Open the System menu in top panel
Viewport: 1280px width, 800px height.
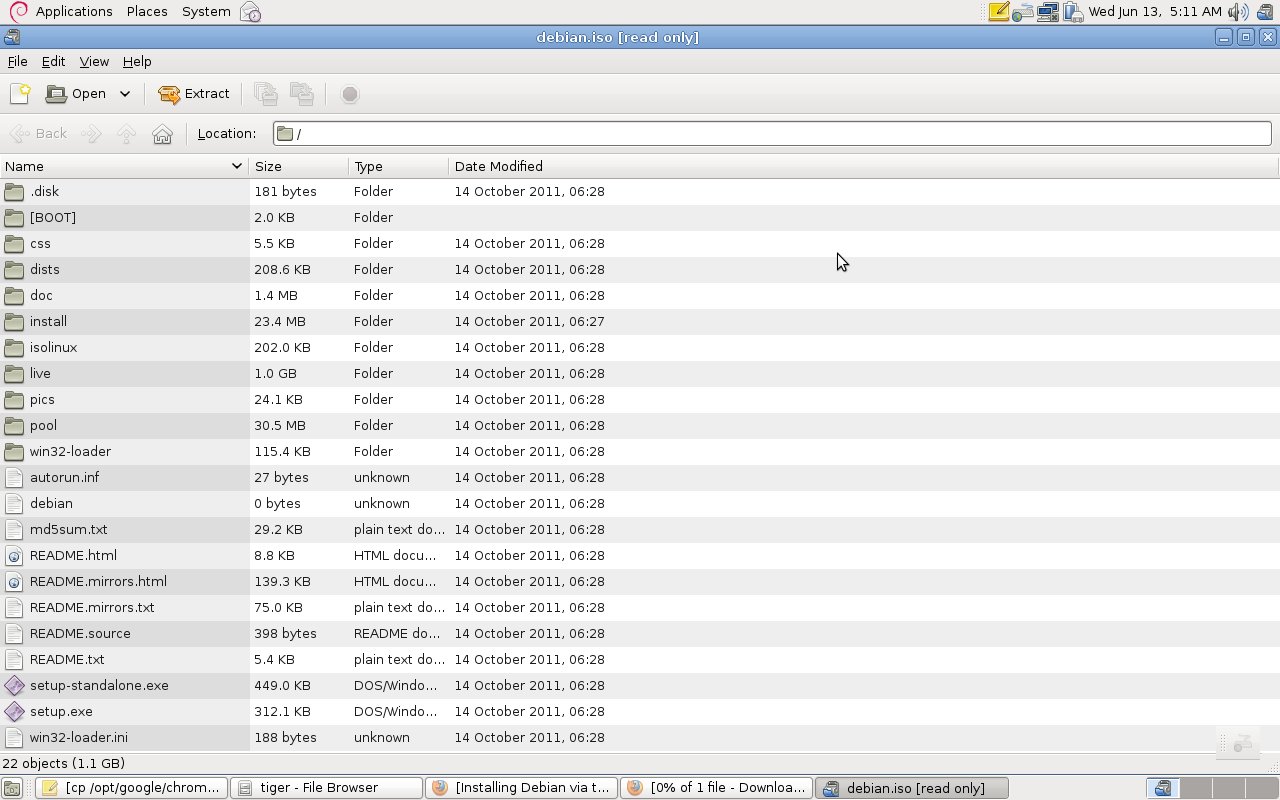pos(206,12)
